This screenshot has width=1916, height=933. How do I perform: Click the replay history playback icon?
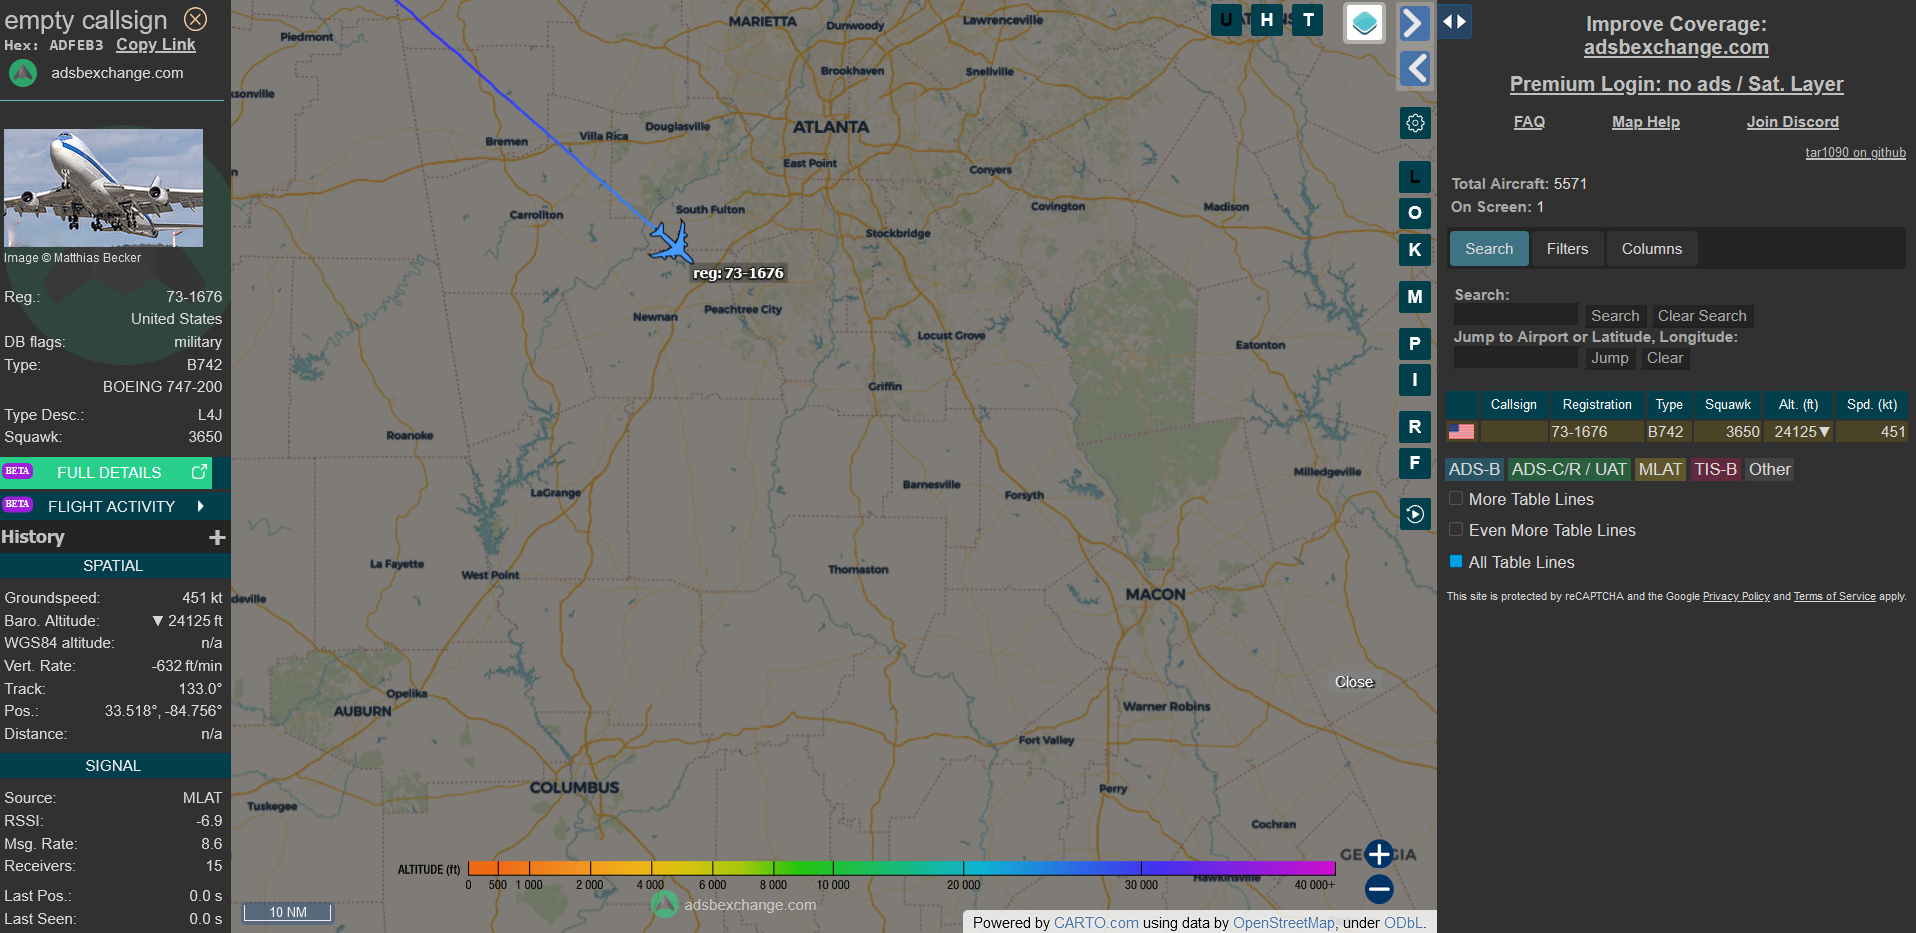pyautogui.click(x=1415, y=514)
